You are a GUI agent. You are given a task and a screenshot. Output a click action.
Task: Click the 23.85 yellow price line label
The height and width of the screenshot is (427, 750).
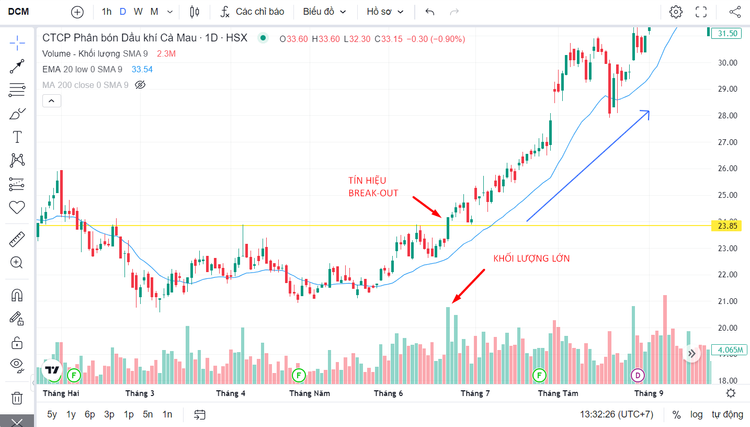[x=727, y=226]
